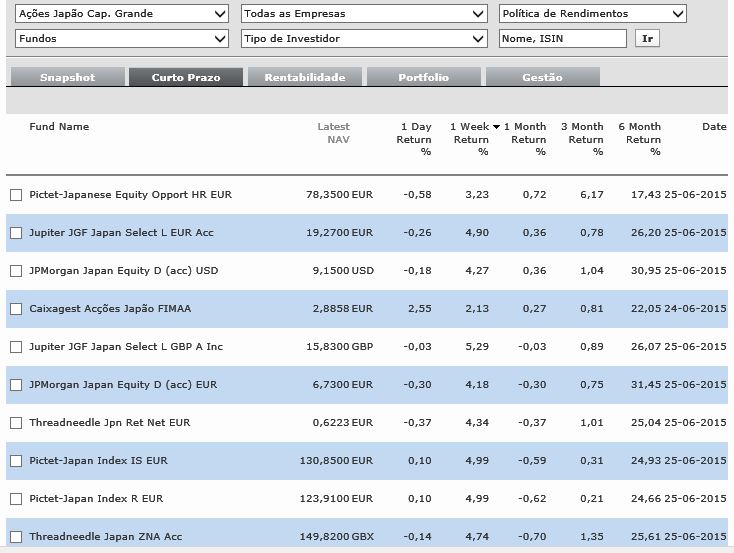Open fund Threadneedle Japan ZNA Acc
This screenshot has height=553, width=734.
click(x=105, y=537)
